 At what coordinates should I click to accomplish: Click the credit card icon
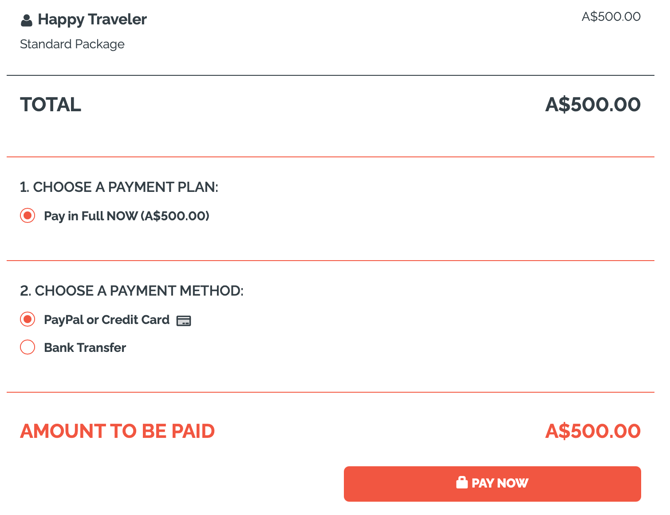(184, 321)
